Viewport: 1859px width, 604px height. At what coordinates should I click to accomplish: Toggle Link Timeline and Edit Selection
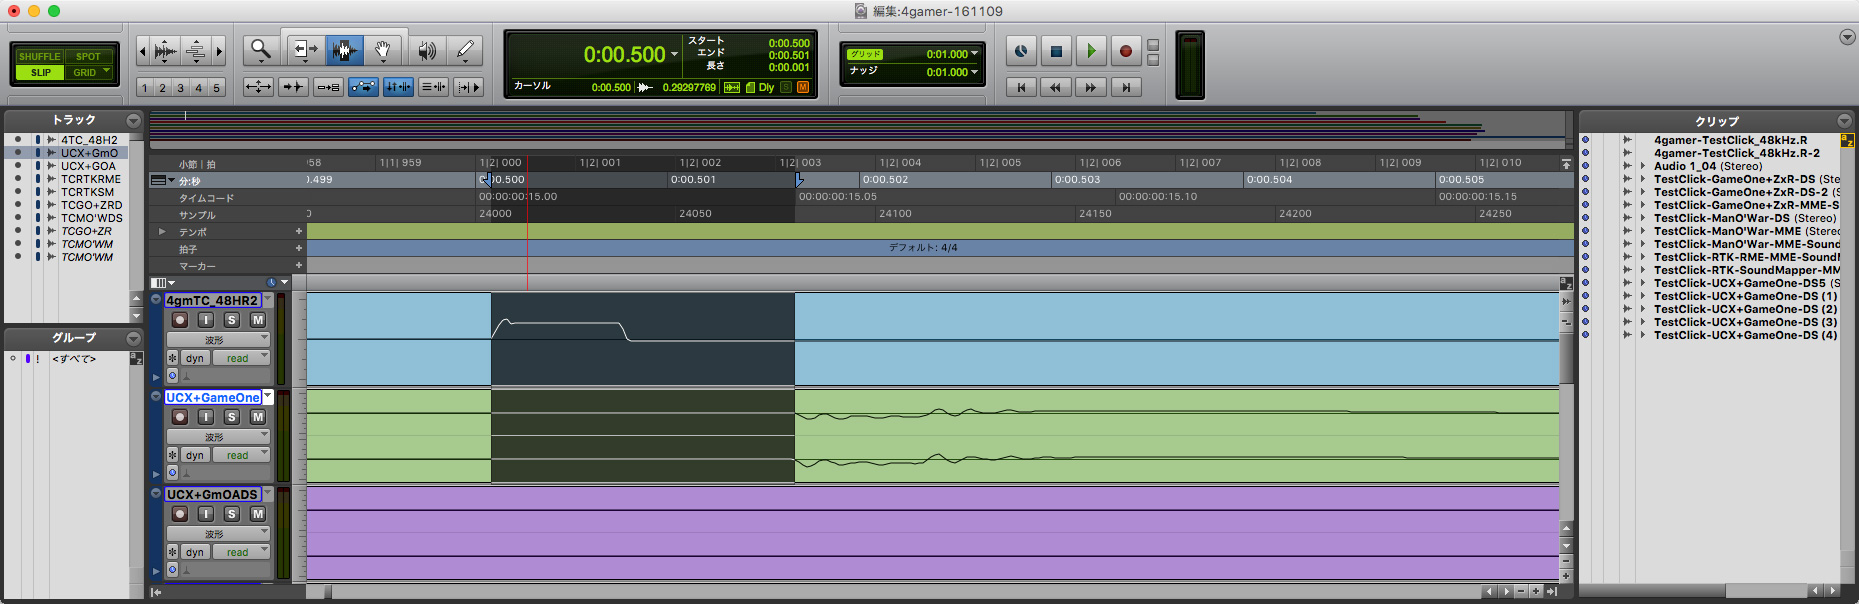click(x=398, y=87)
